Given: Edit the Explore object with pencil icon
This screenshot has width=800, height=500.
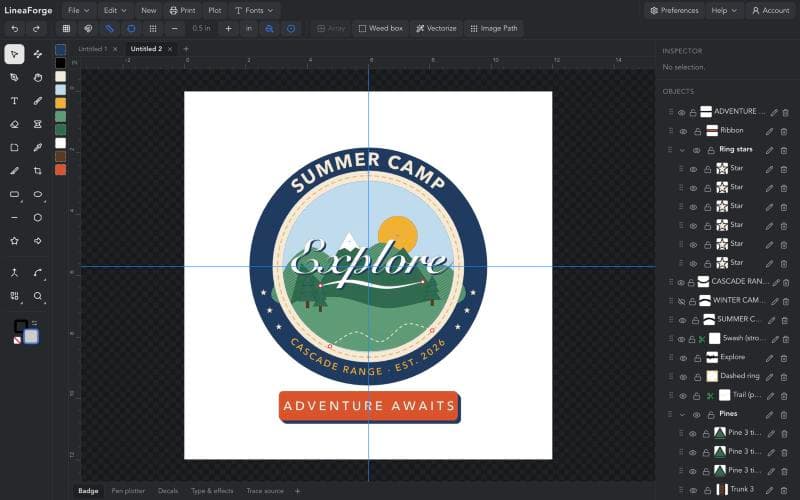Looking at the screenshot, I should coord(769,358).
